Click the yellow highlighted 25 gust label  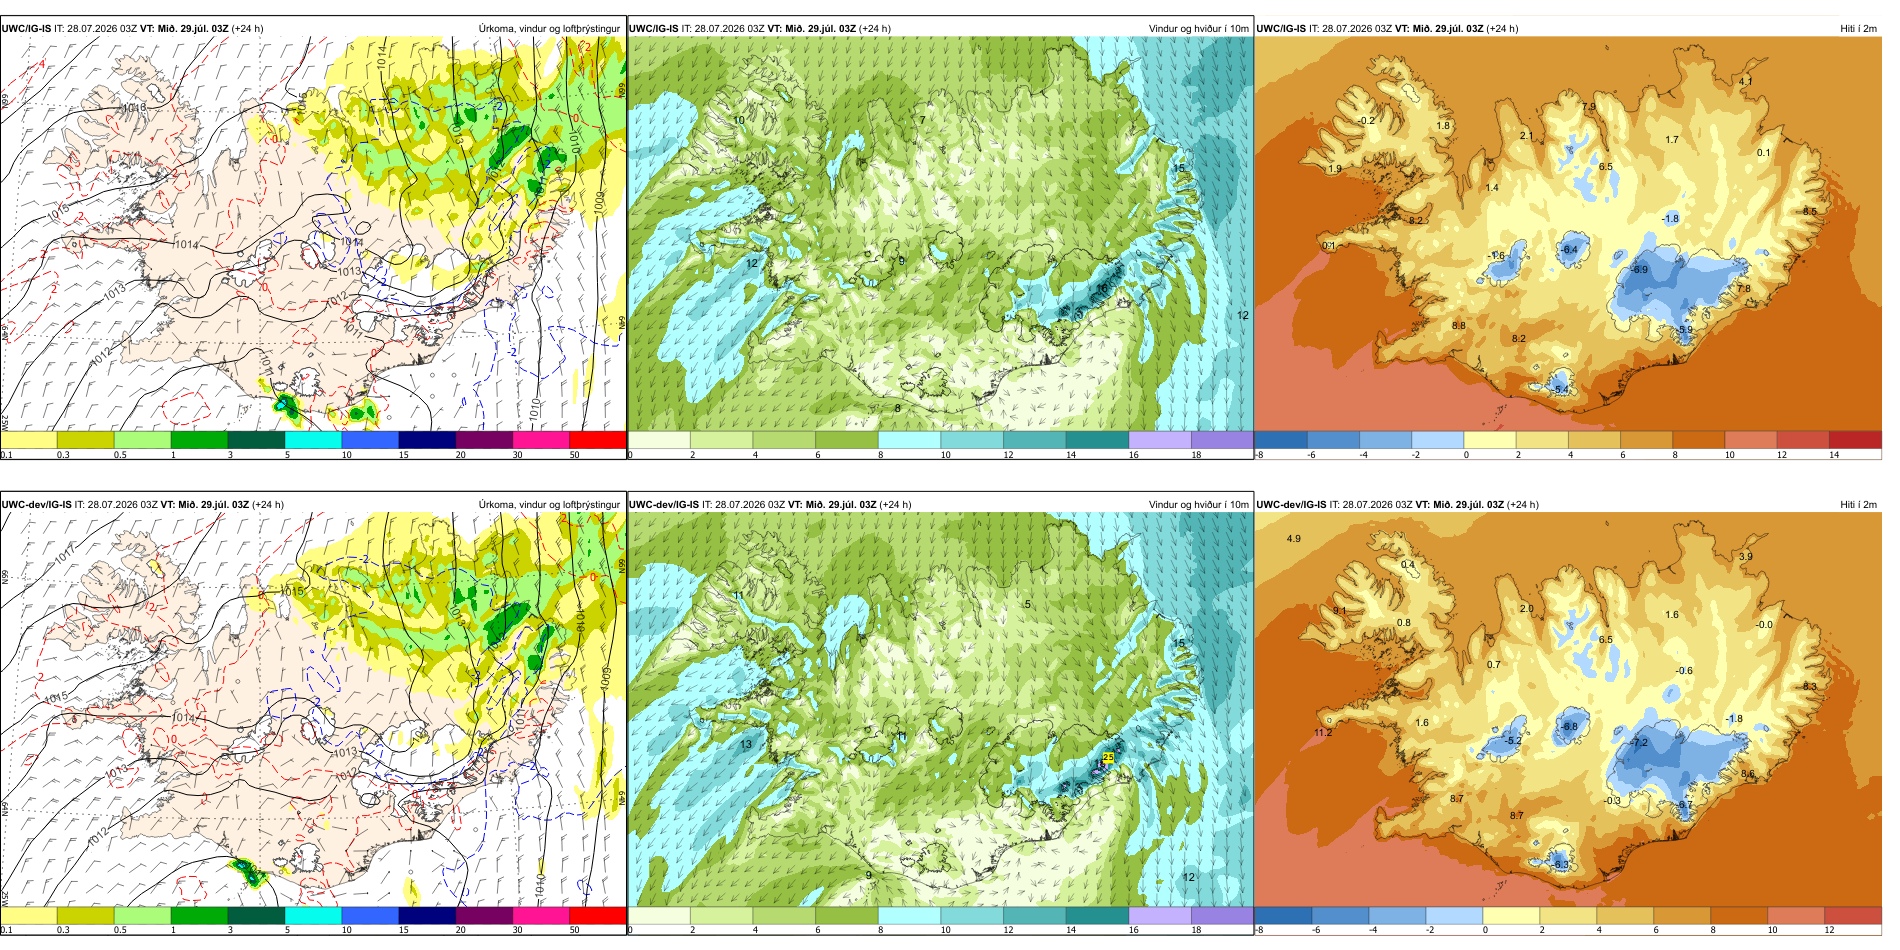1108,757
